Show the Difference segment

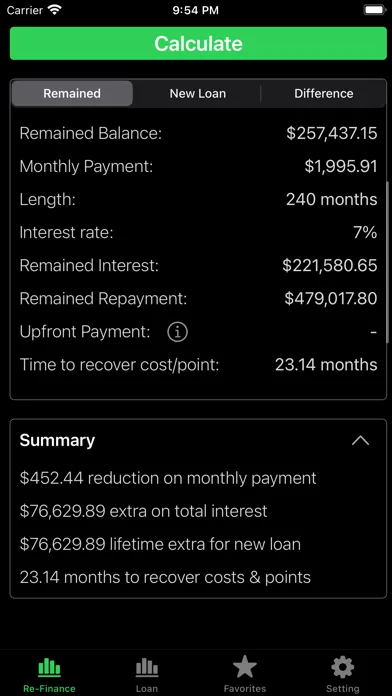[324, 94]
